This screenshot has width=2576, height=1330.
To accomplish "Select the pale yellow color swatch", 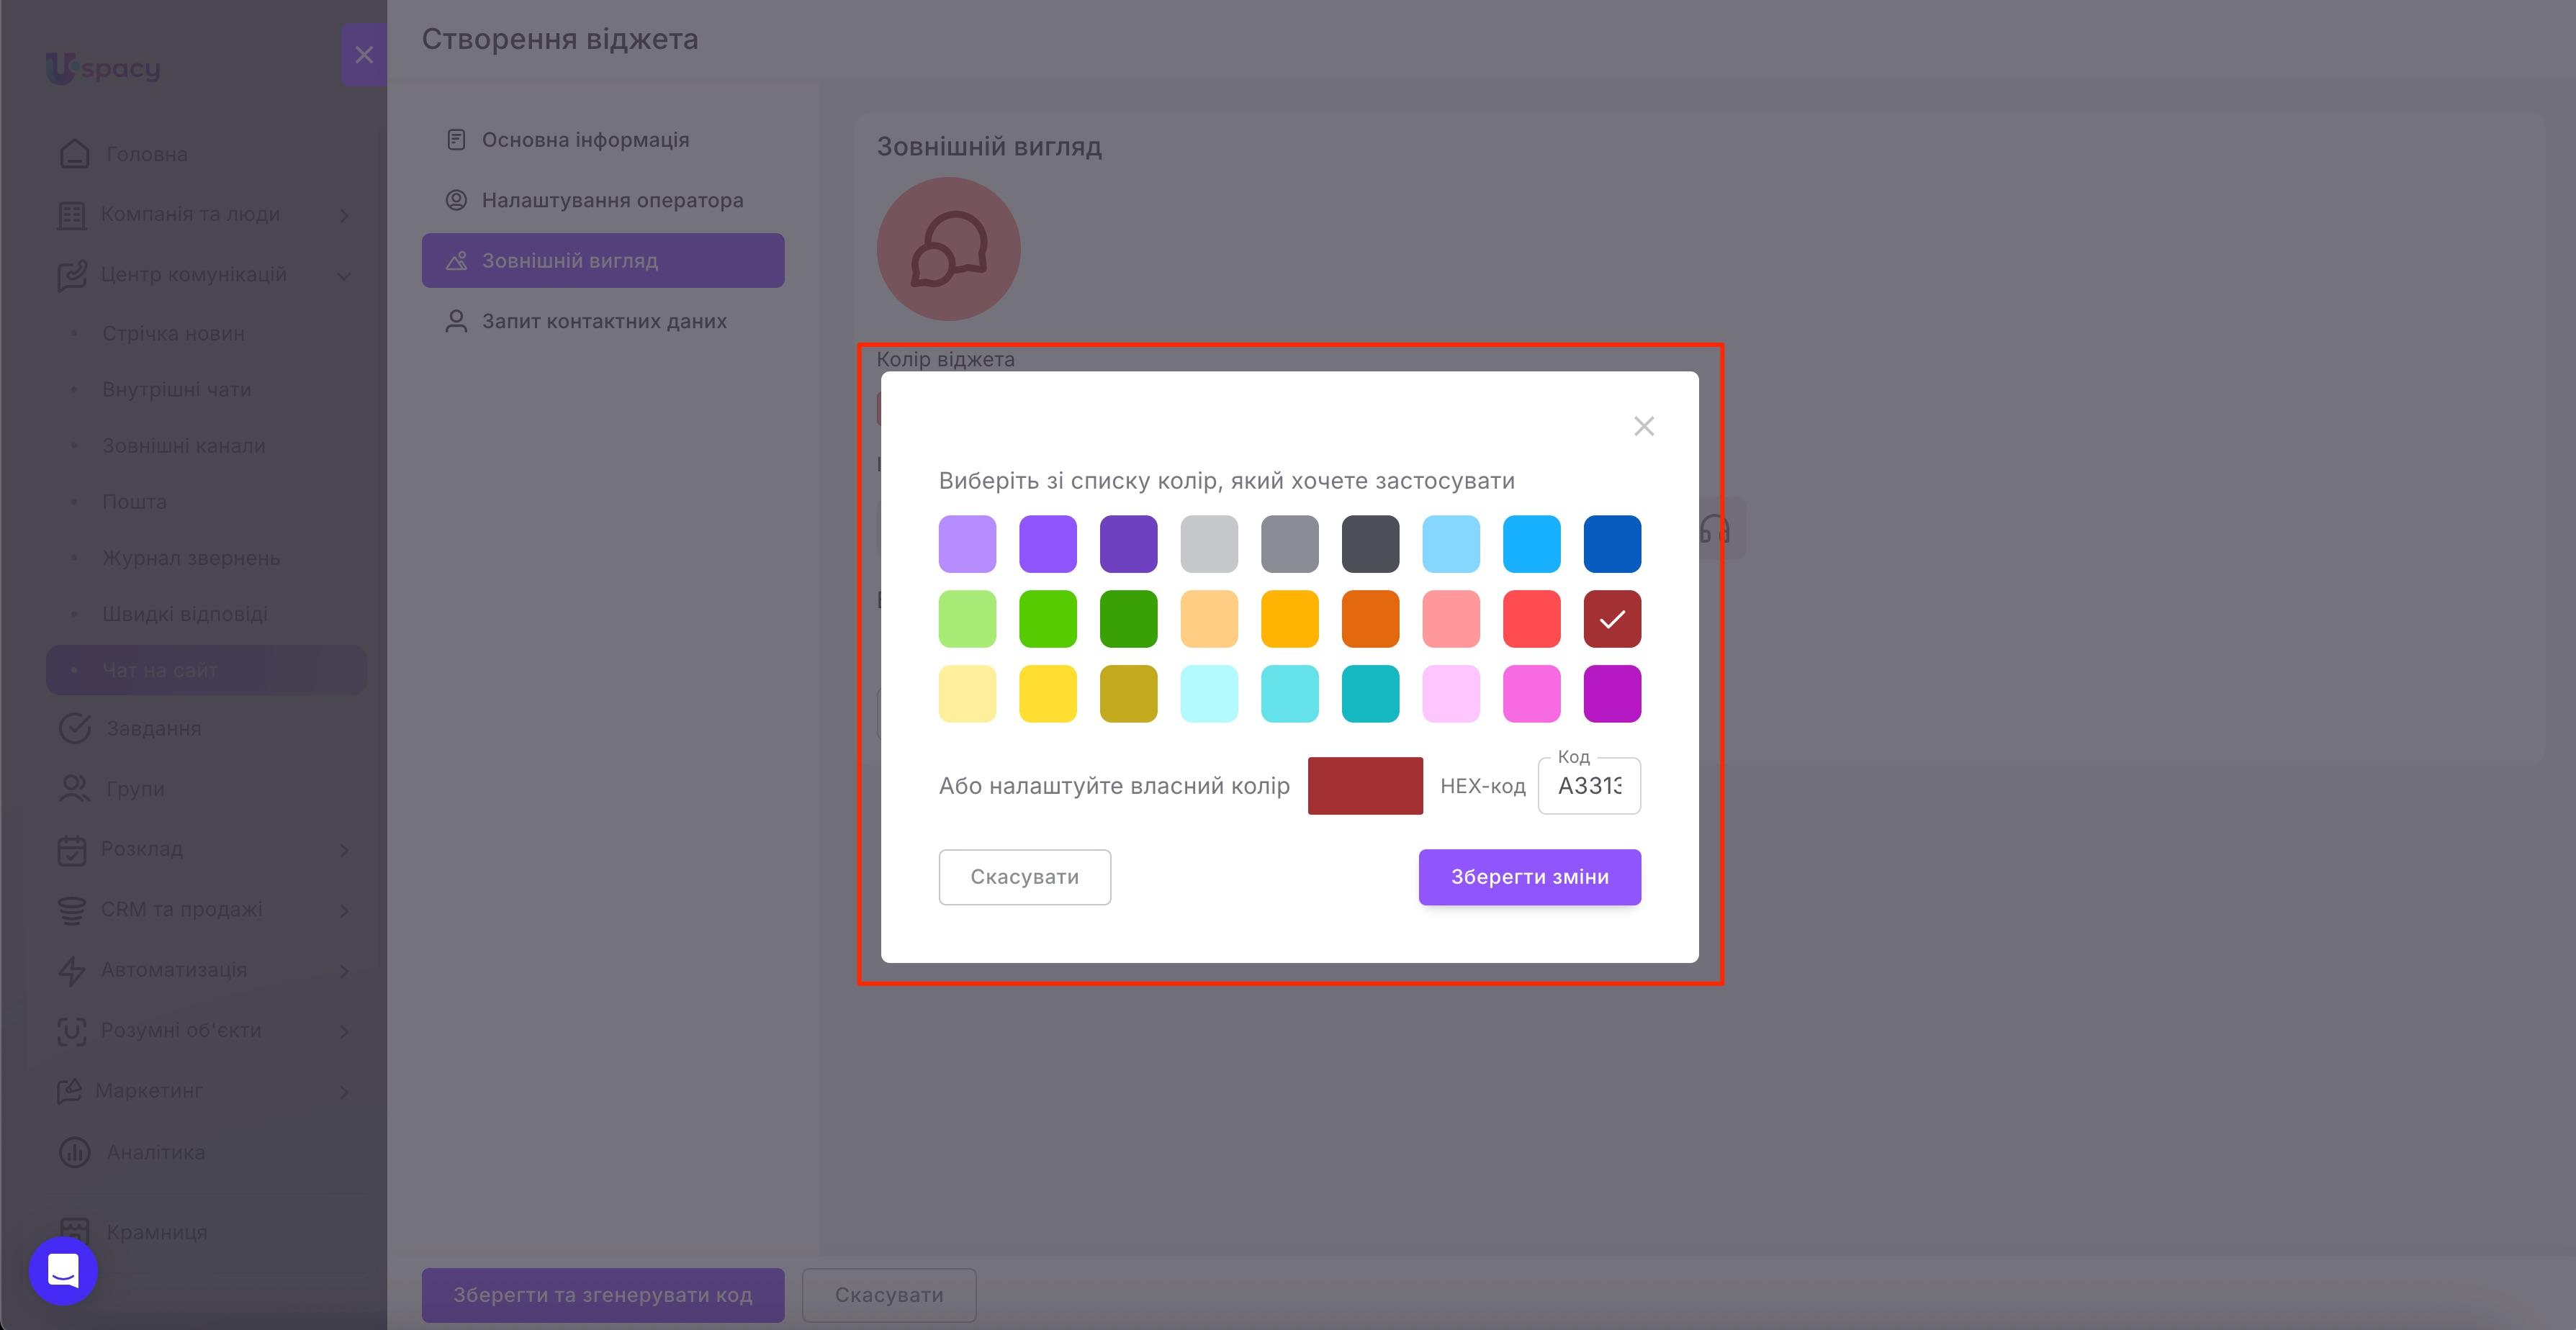I will (967, 694).
